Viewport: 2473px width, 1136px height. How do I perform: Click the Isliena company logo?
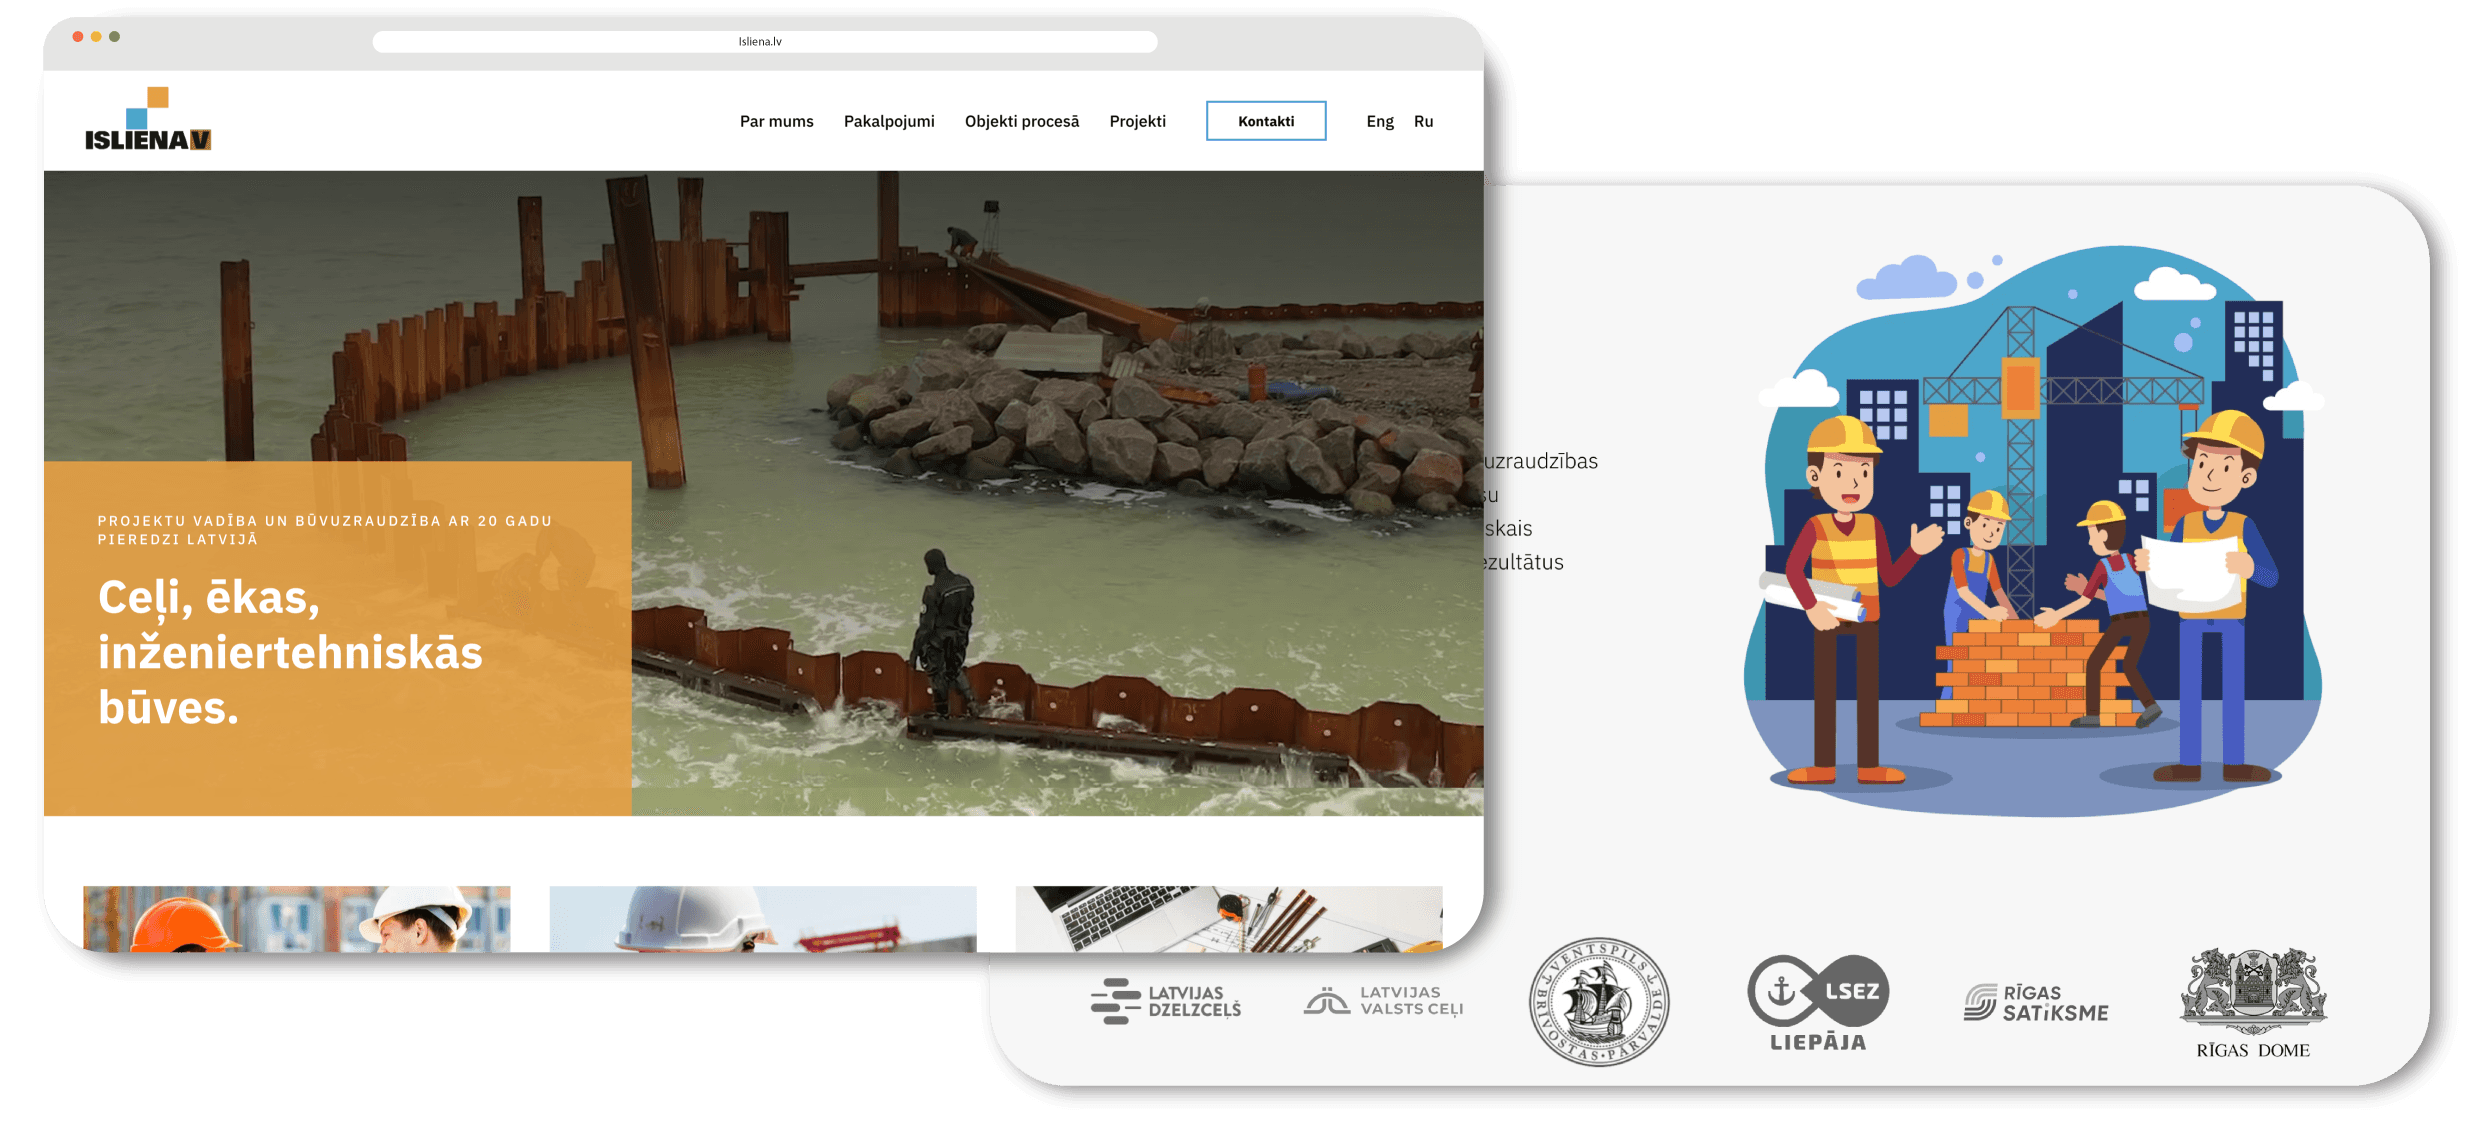tap(147, 120)
